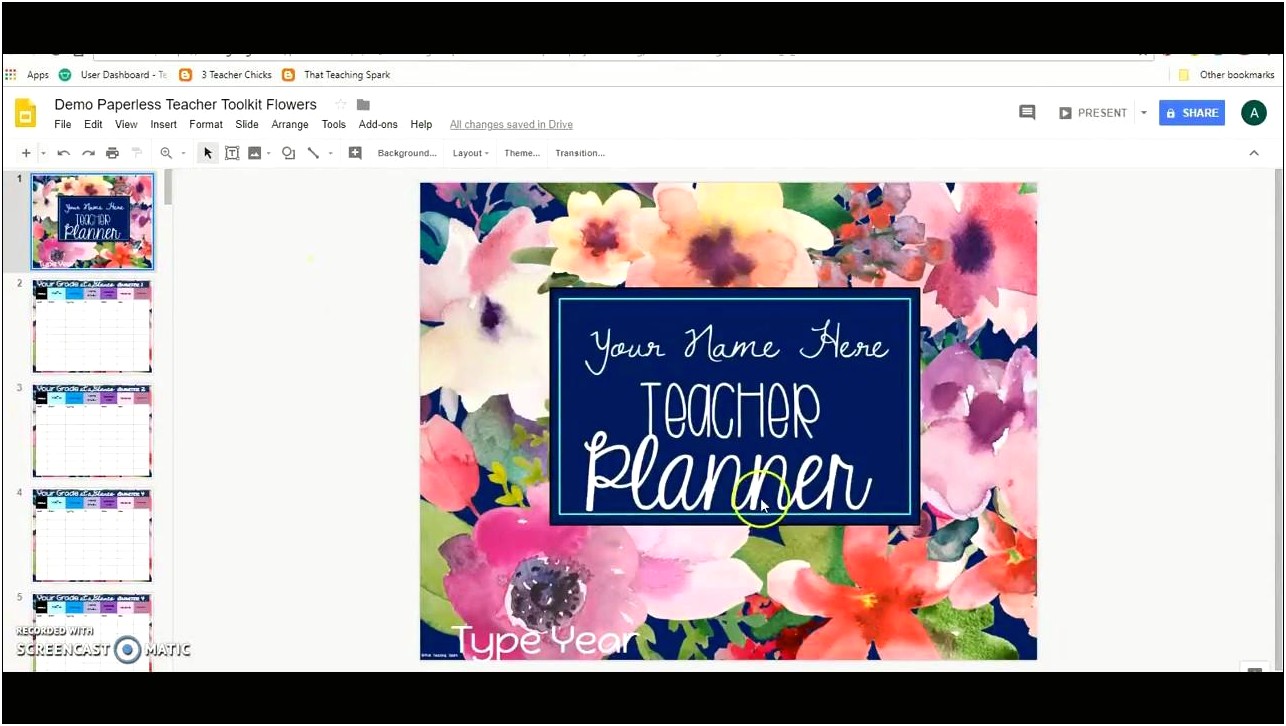
Task: Click the Your Name Here text
Action: tap(737, 343)
